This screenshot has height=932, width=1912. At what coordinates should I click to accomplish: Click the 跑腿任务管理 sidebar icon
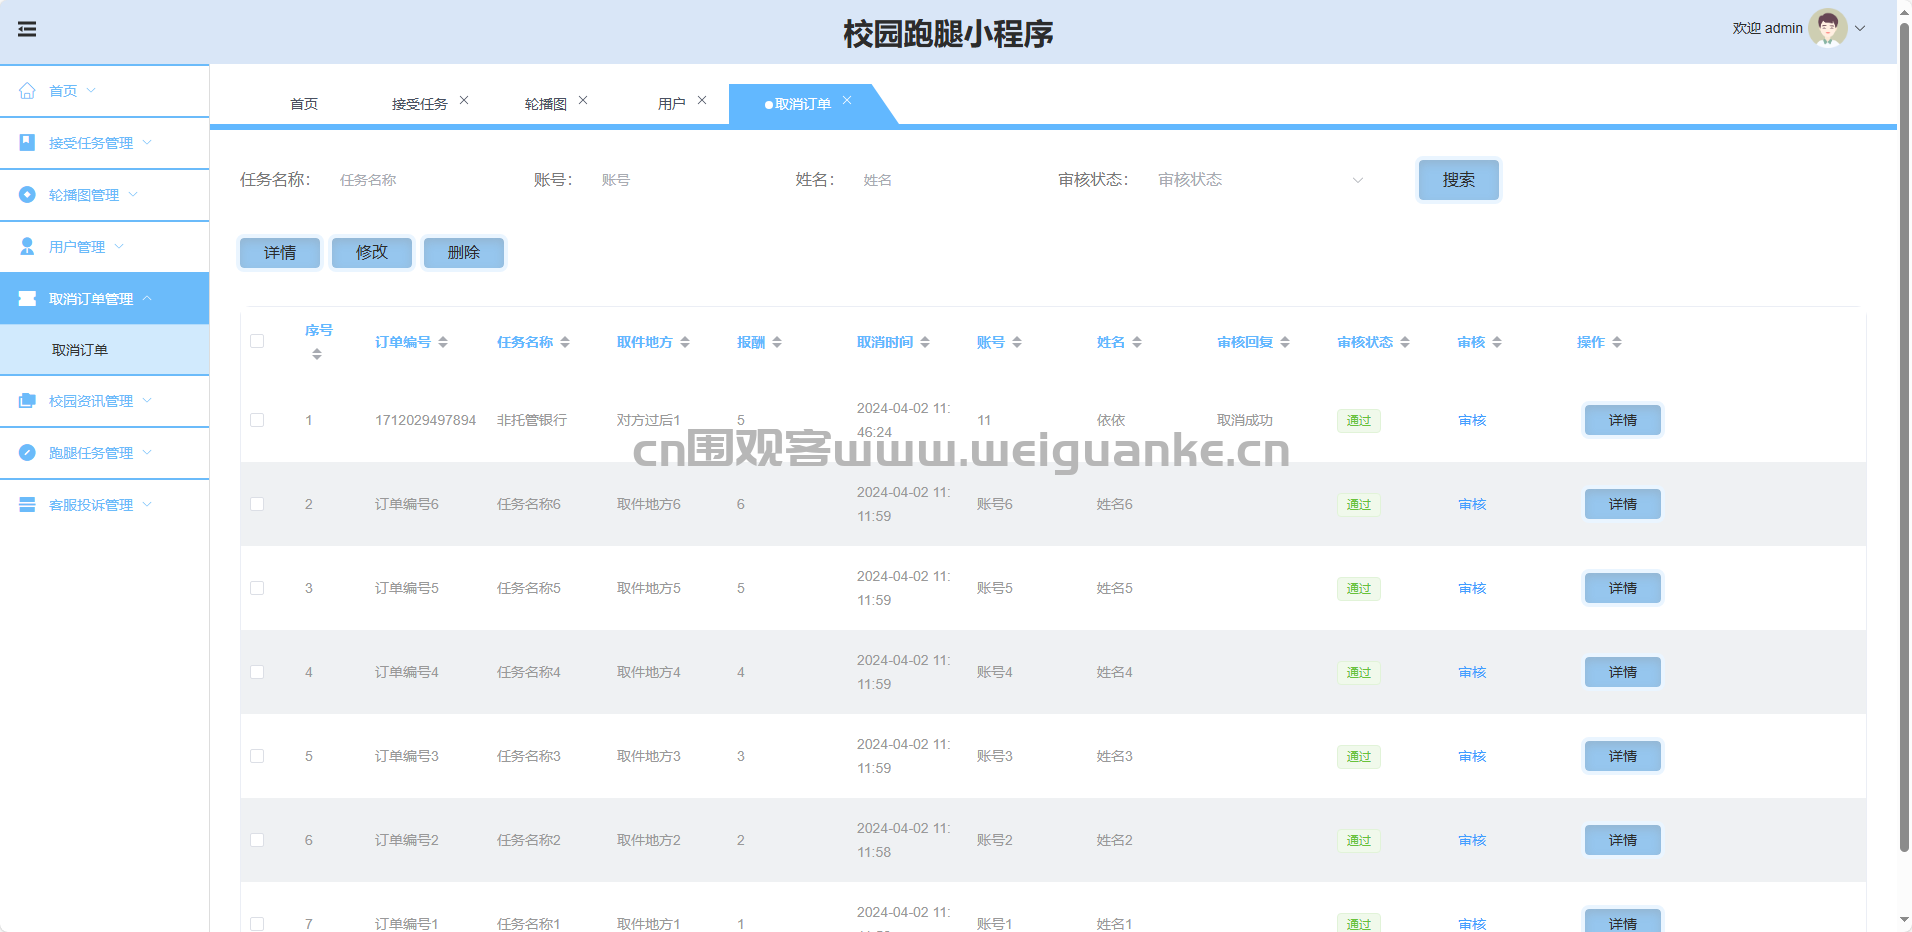pos(27,453)
